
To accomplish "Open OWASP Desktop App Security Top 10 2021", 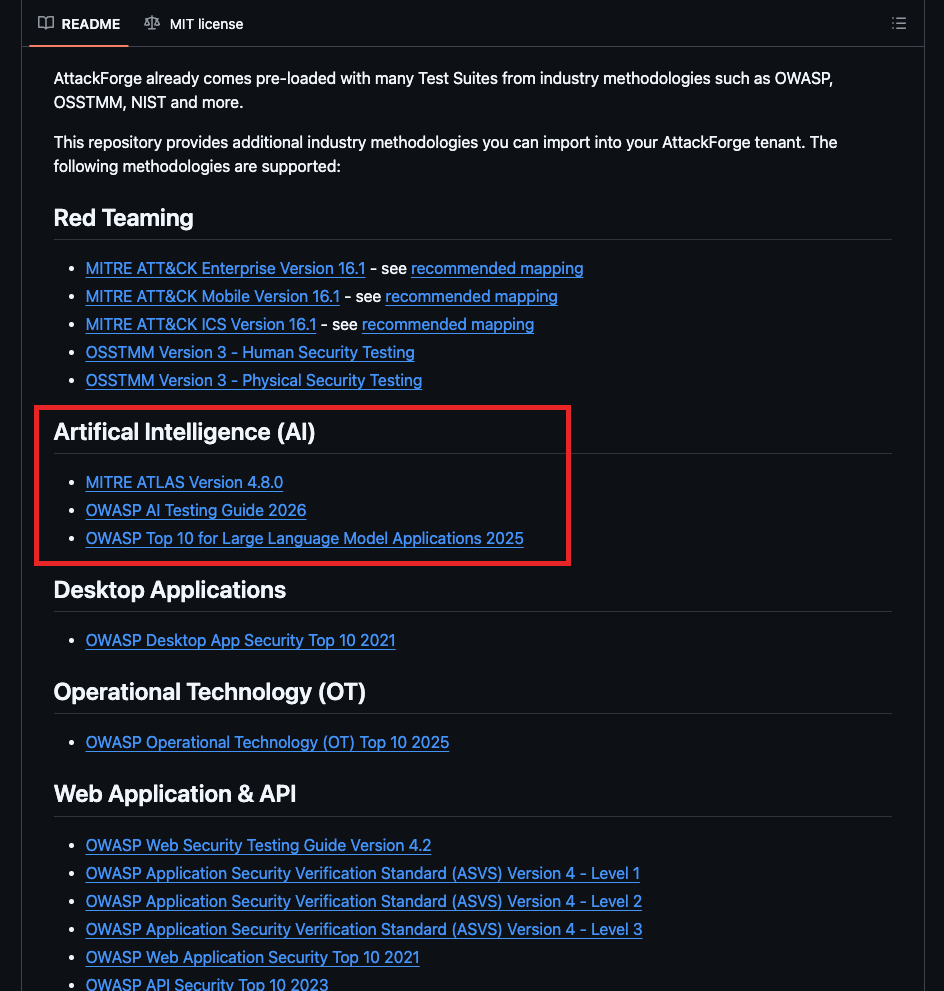I will [x=240, y=640].
